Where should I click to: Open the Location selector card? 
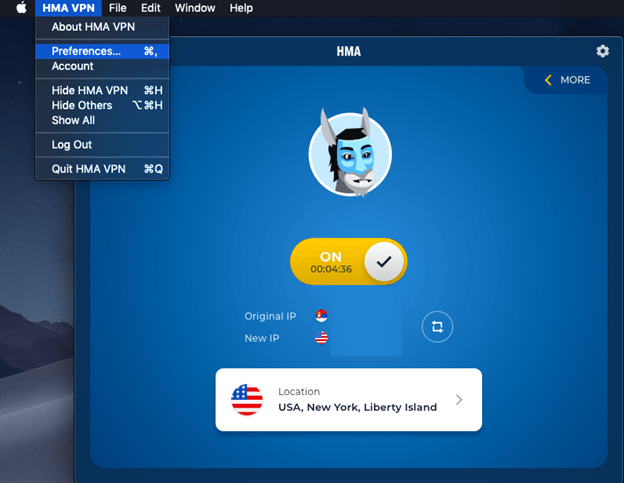coord(349,399)
